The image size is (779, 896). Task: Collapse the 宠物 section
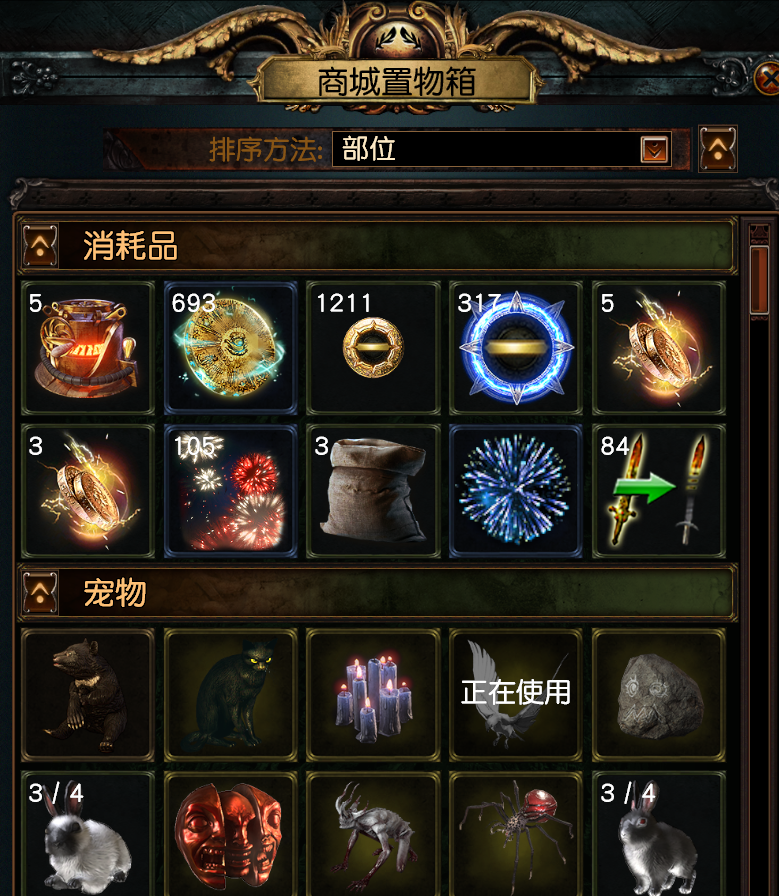point(40,593)
